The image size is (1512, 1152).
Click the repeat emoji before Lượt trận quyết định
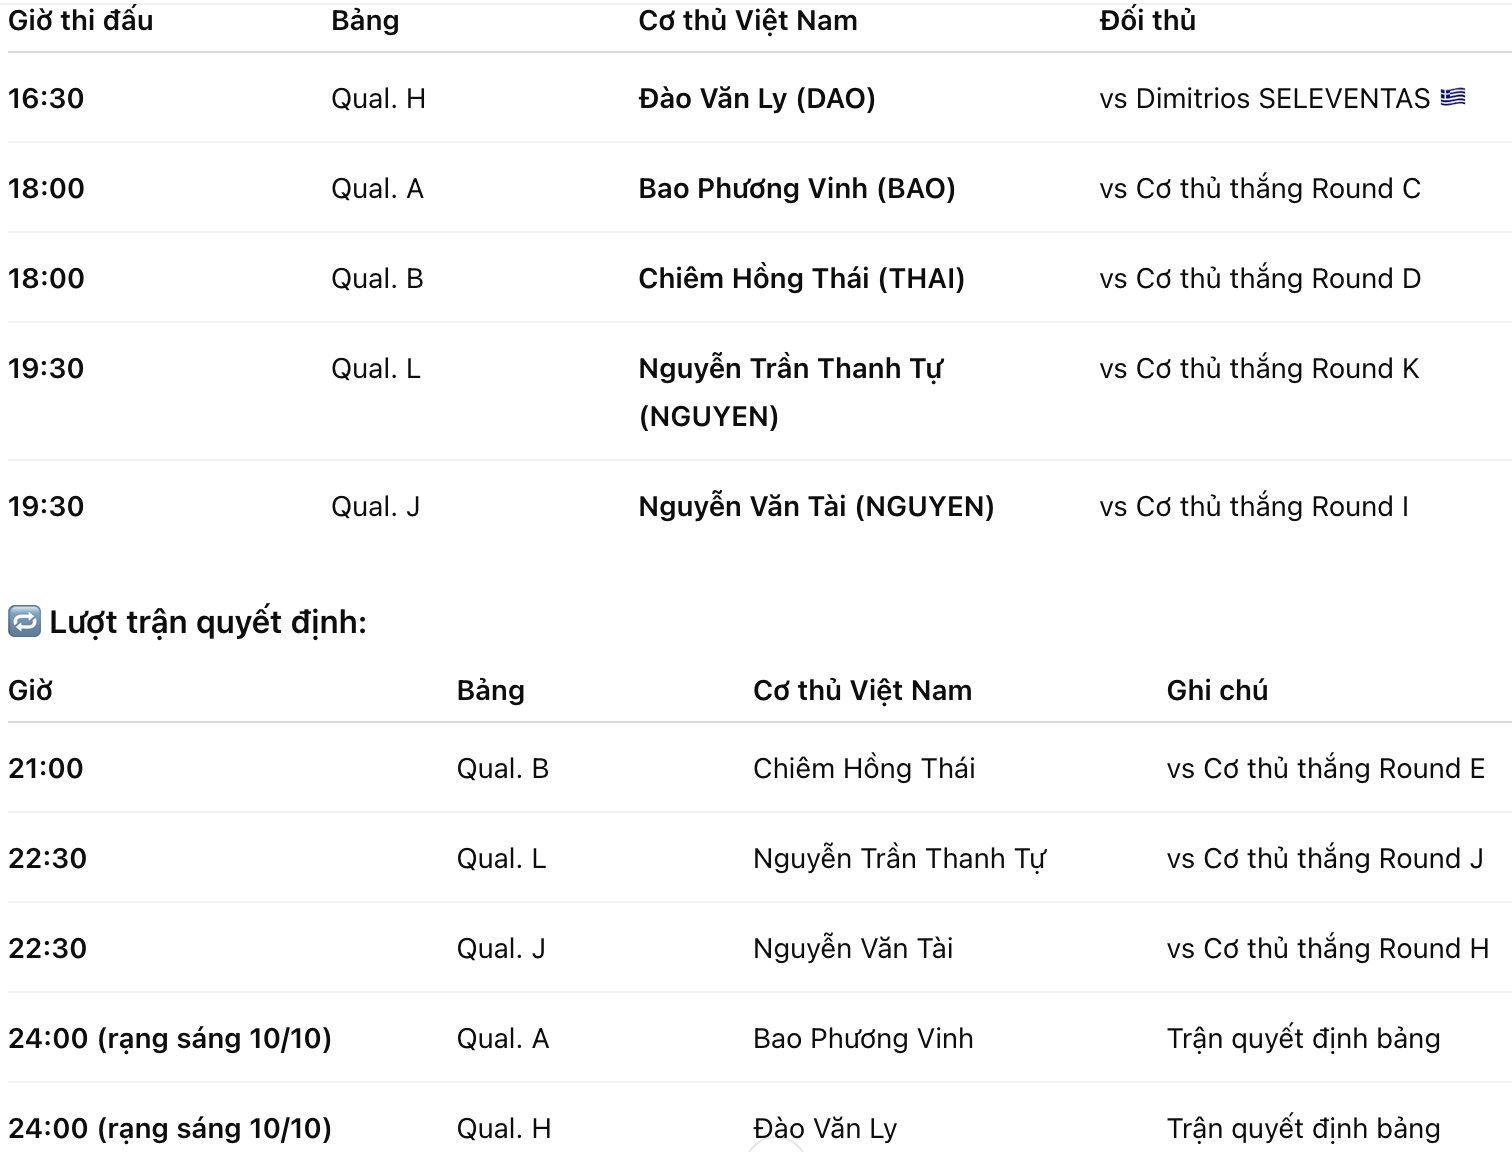[24, 621]
